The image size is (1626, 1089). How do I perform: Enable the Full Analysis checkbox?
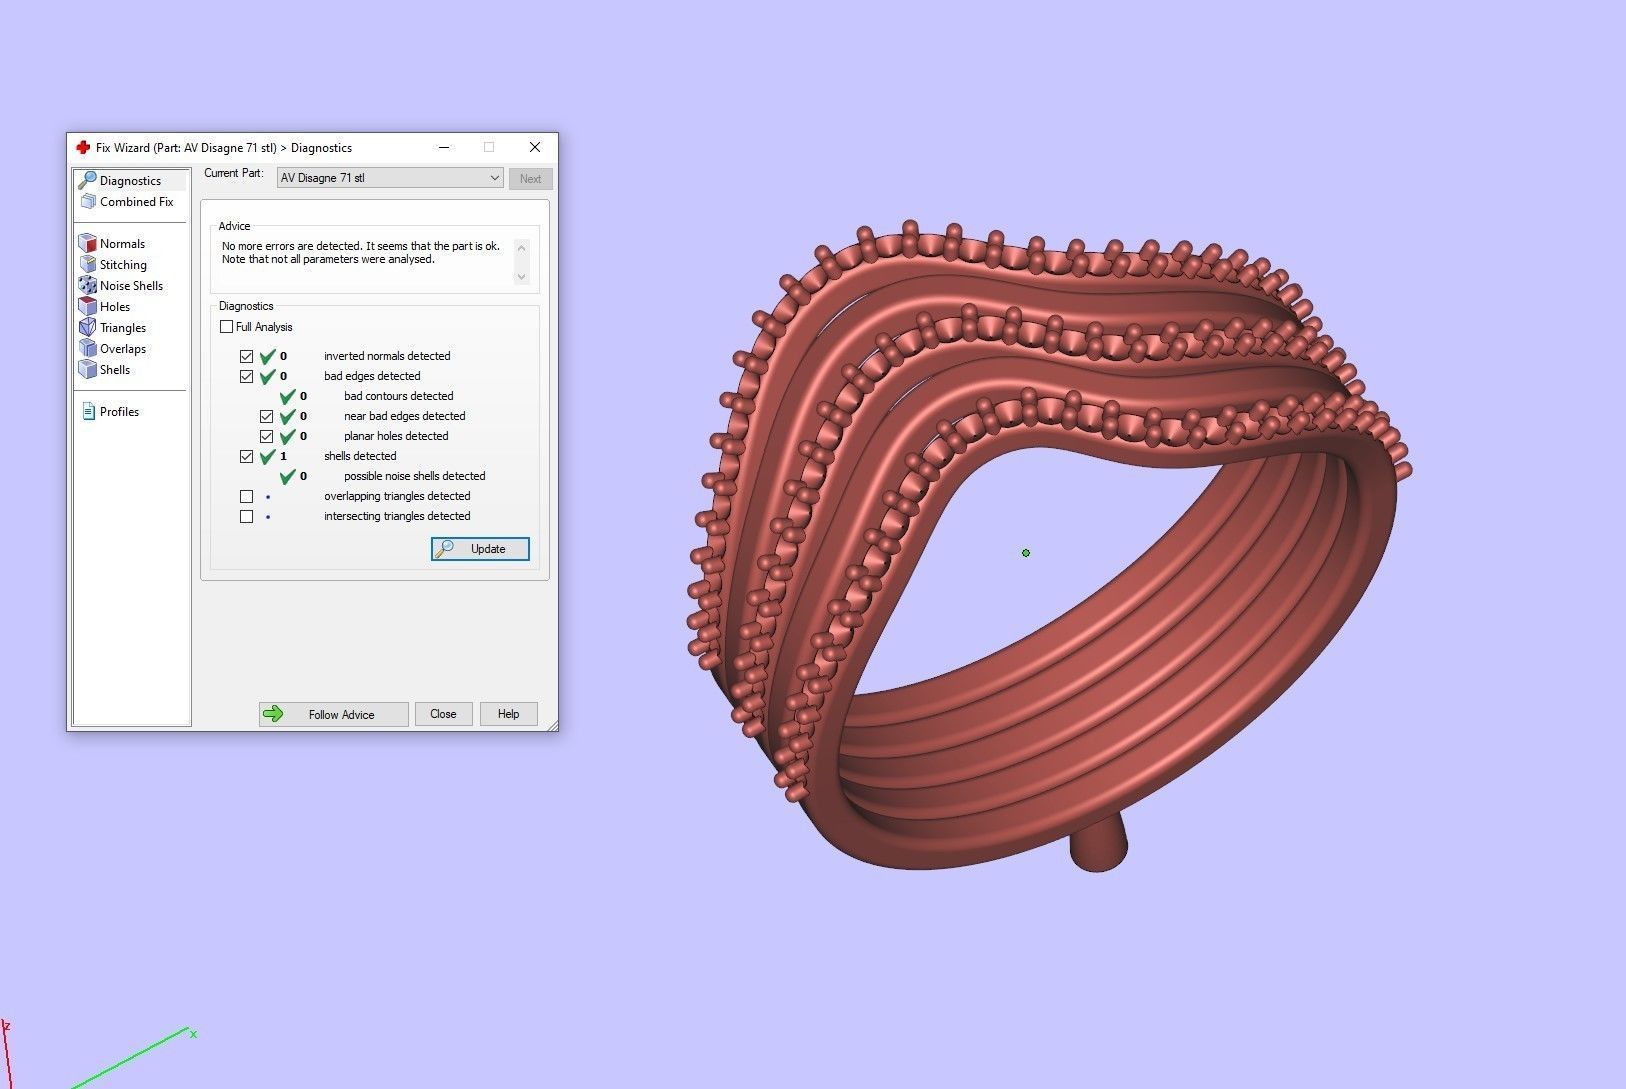(226, 327)
